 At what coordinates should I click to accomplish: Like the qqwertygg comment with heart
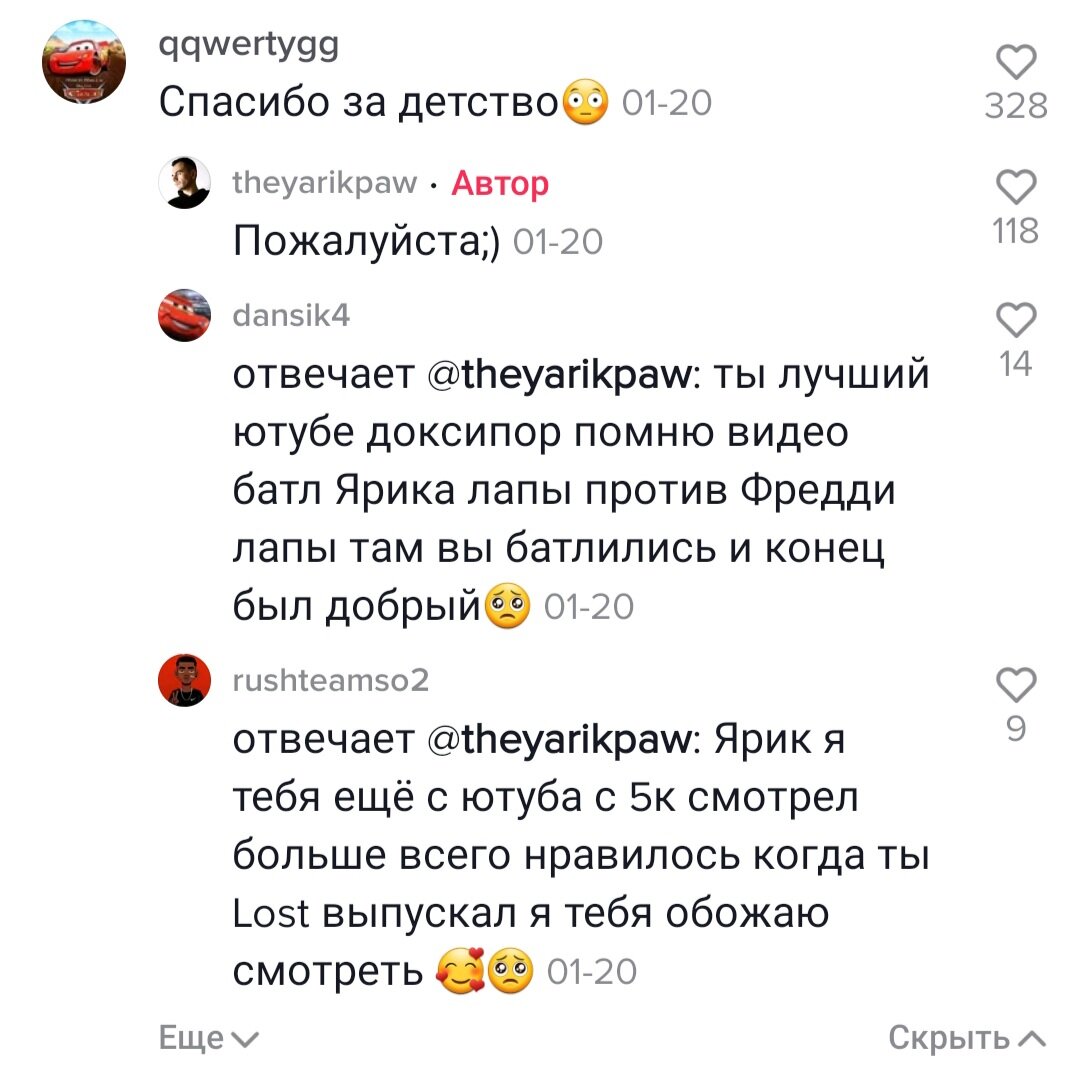(1017, 62)
